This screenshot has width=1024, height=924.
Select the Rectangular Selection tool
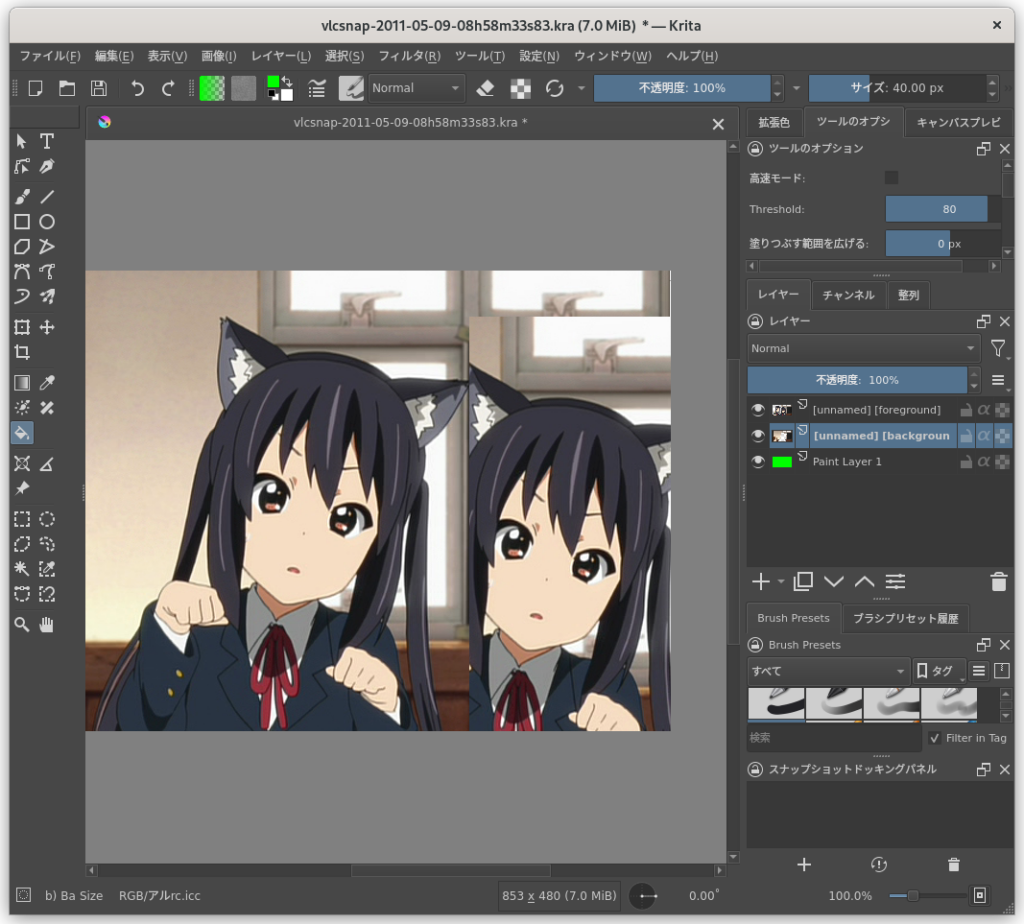point(22,519)
